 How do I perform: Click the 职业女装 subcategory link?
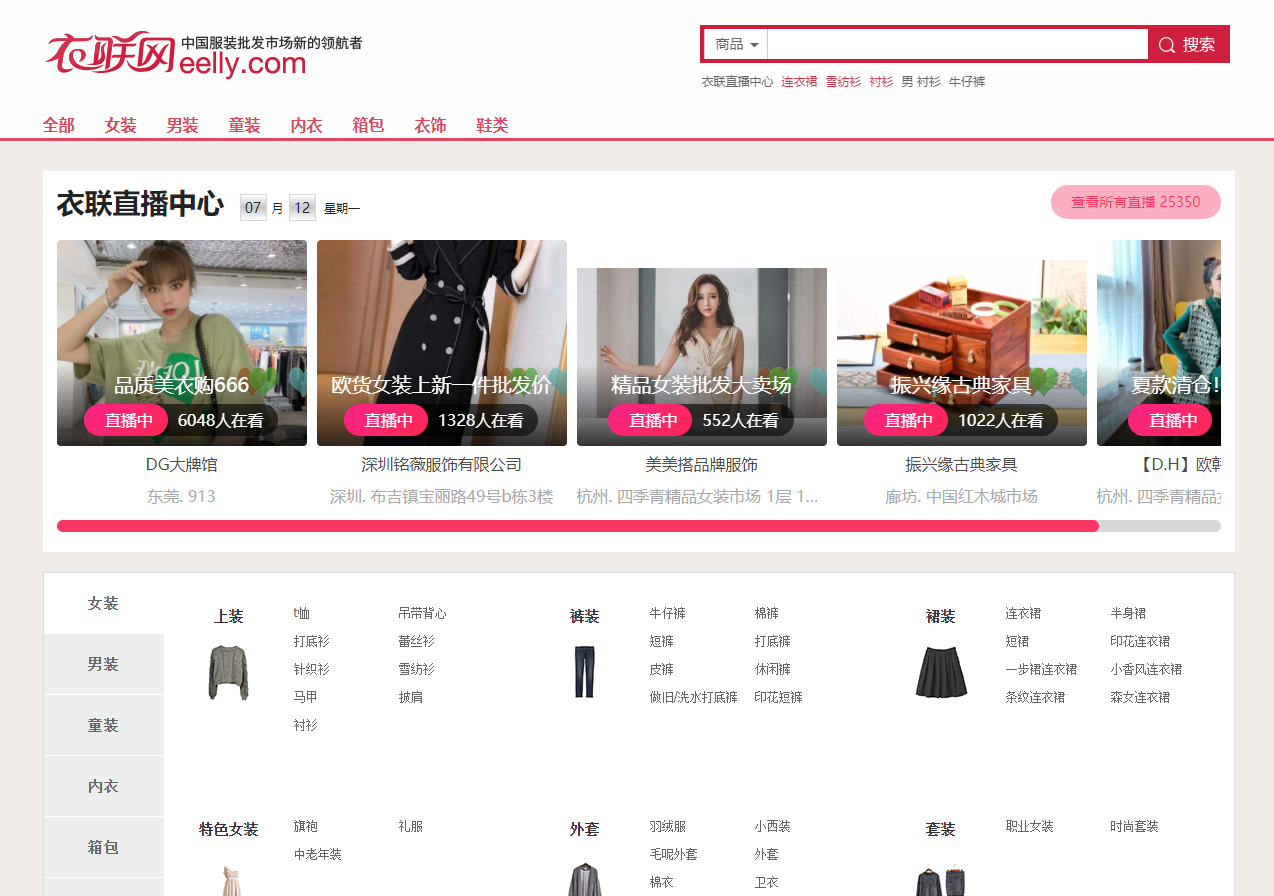tap(1029, 826)
